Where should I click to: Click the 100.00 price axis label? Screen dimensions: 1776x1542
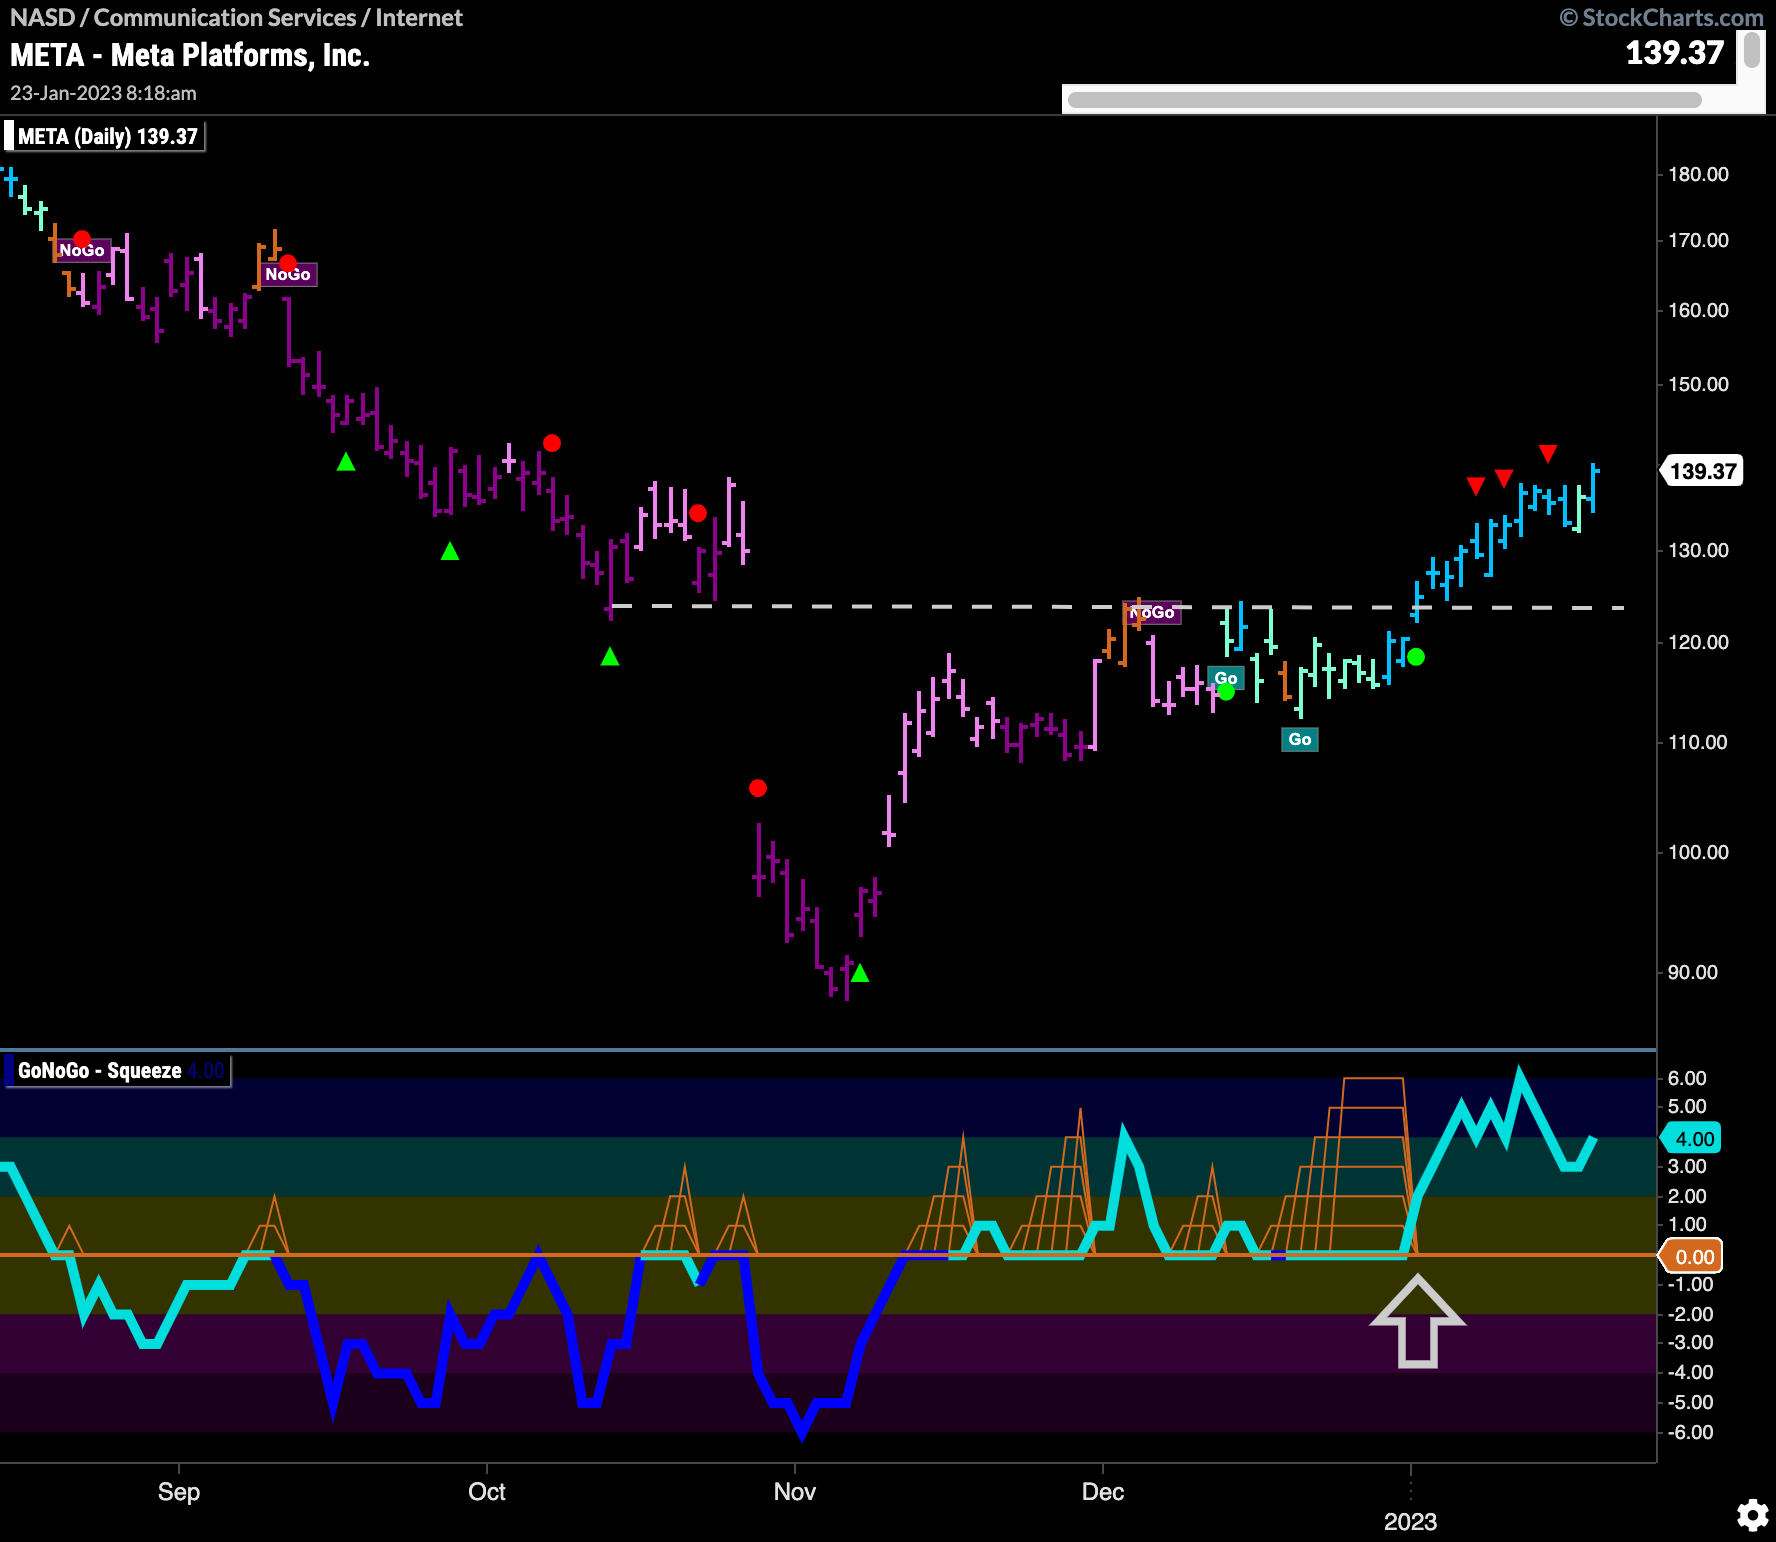(1698, 852)
